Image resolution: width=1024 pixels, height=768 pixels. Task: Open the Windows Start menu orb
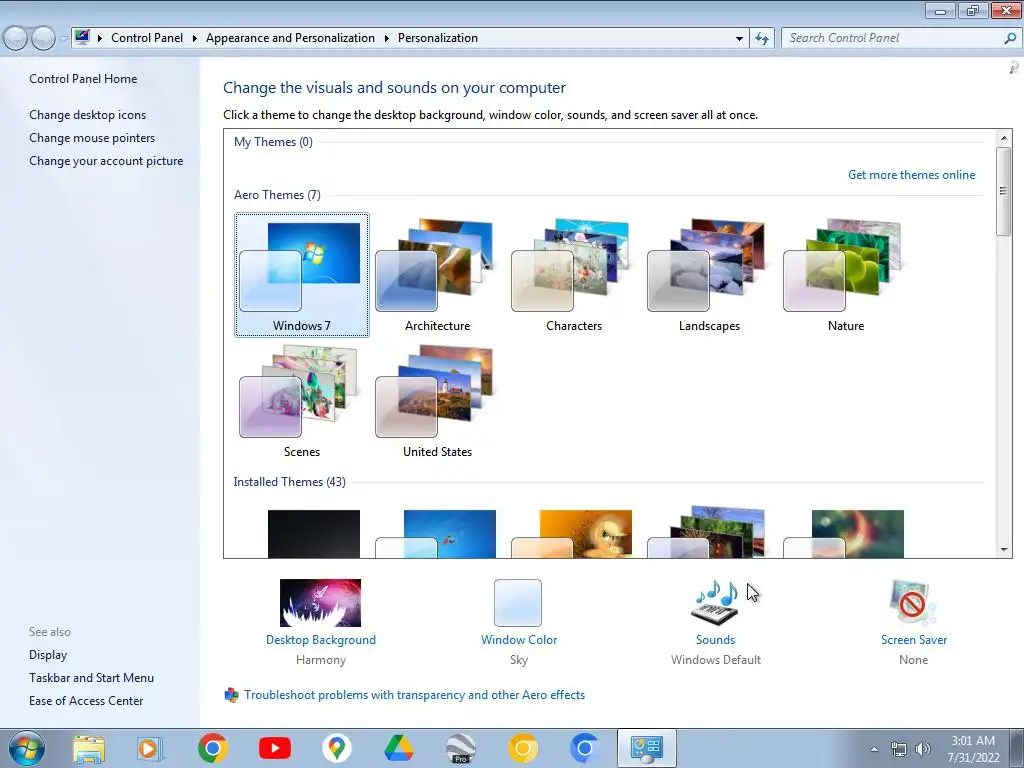pos(27,748)
